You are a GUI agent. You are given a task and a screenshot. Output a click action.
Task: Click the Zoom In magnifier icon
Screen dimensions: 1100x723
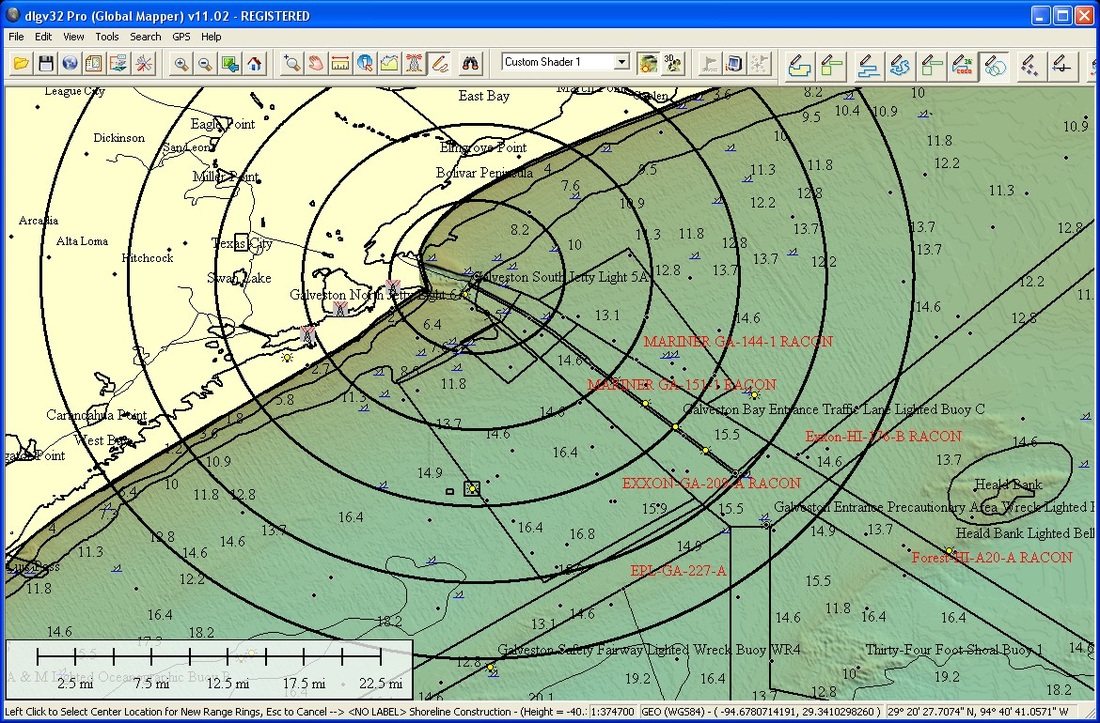[181, 64]
